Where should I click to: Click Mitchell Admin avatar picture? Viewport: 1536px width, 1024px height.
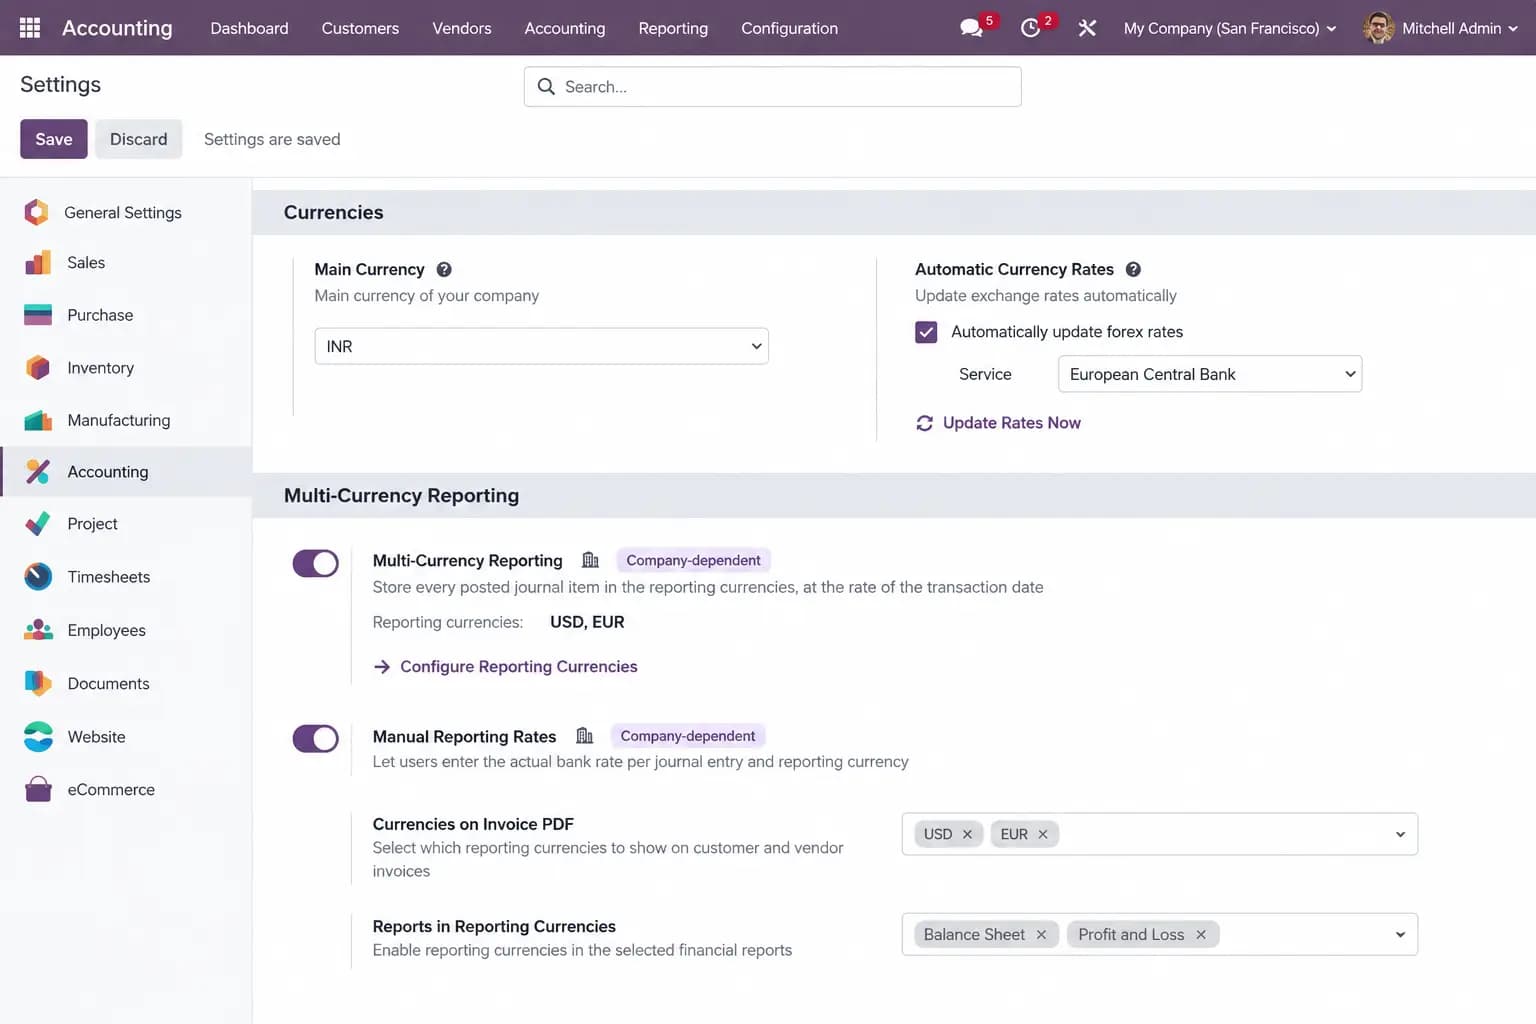click(1378, 28)
